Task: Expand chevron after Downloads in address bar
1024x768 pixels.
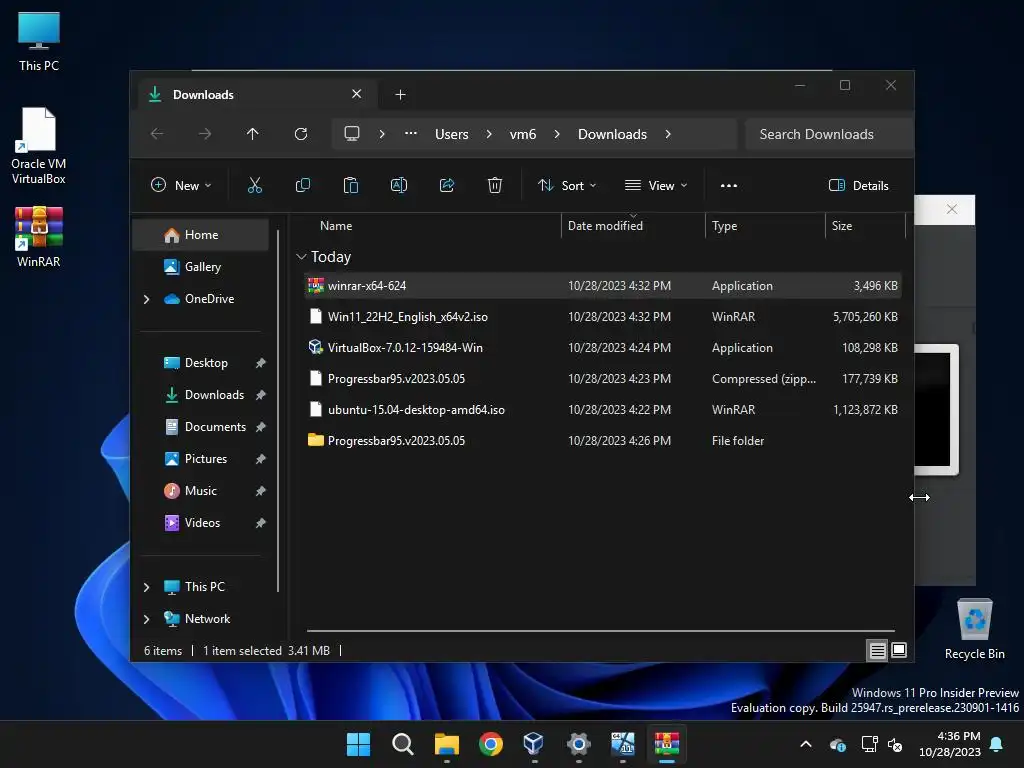Action: 668,134
